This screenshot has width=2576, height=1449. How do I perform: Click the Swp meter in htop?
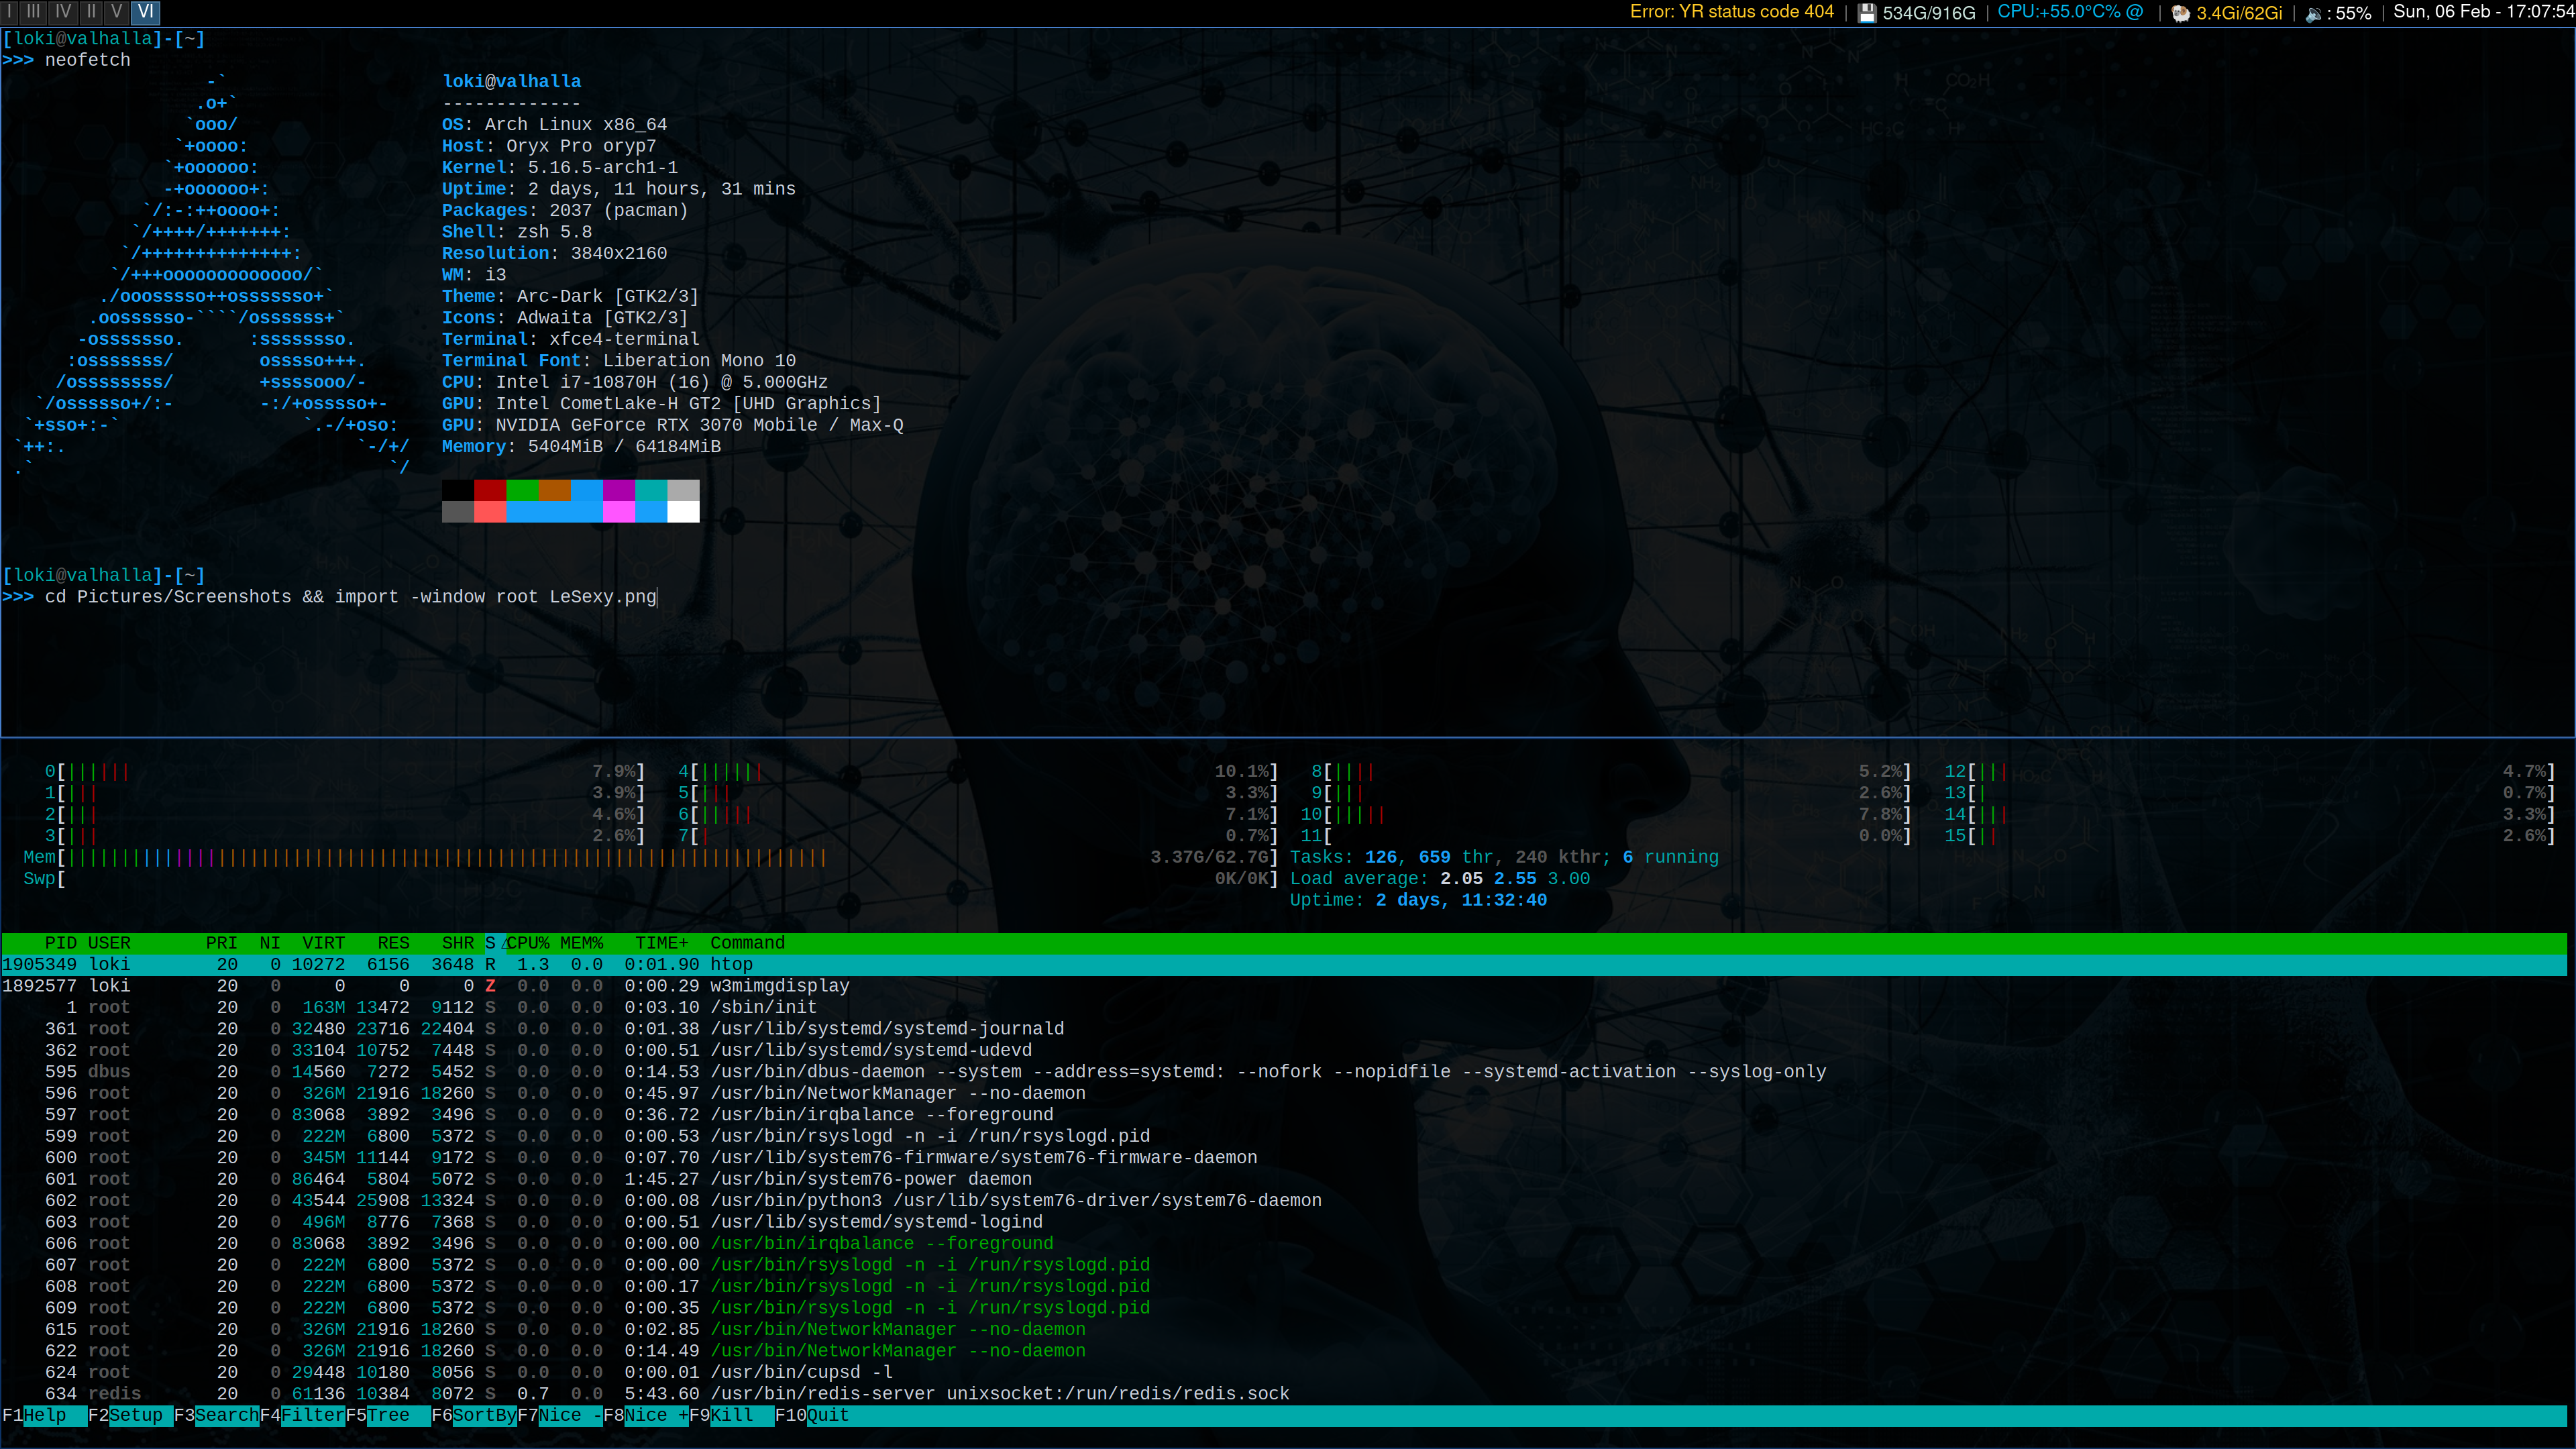[x=650, y=879]
